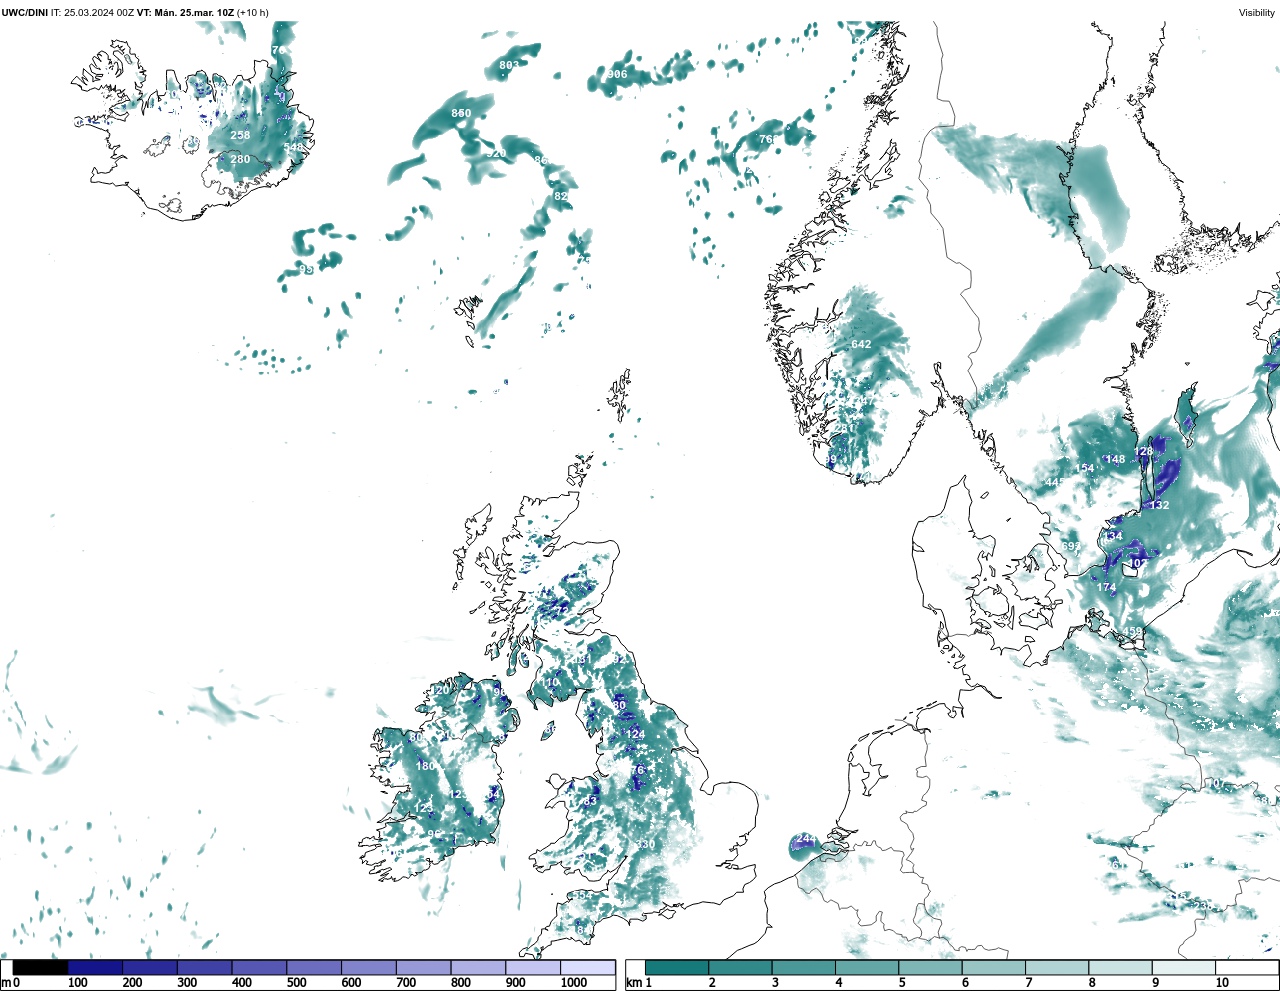Click the 'km' unit label on the legend
Image resolution: width=1280 pixels, height=991 pixels.
click(x=633, y=983)
